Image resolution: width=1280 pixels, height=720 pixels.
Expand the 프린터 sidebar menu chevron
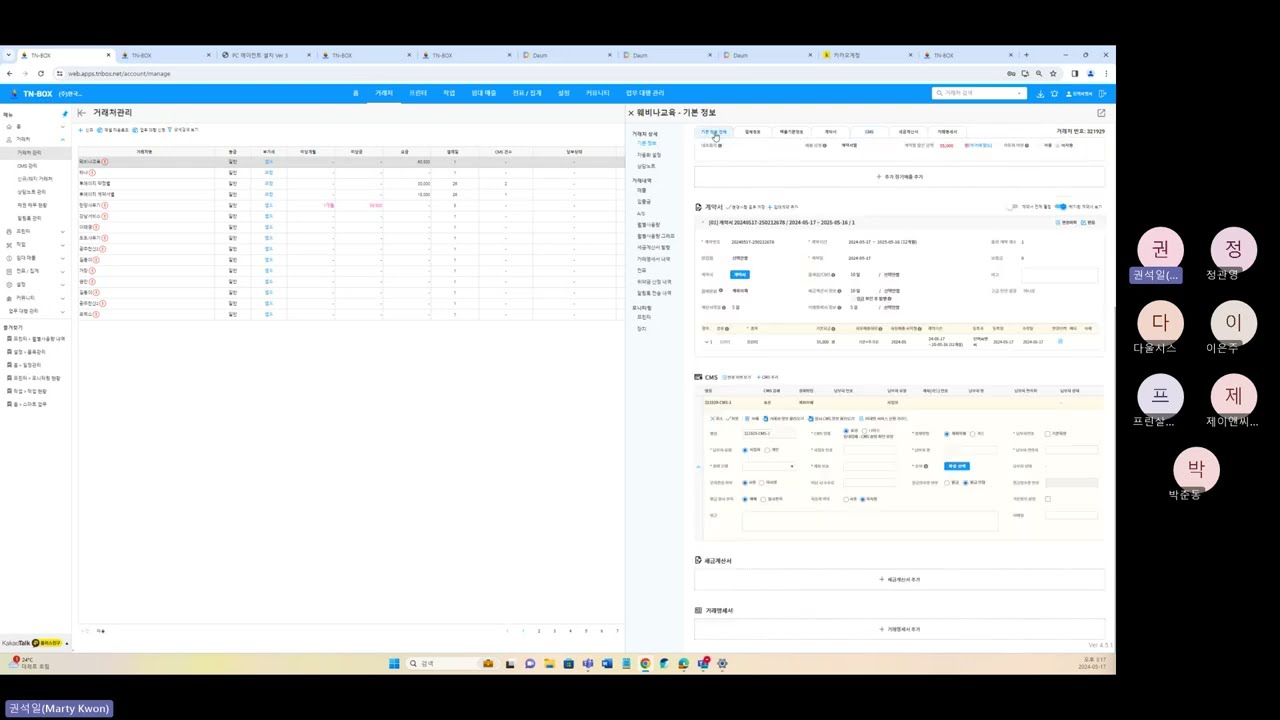click(x=62, y=231)
